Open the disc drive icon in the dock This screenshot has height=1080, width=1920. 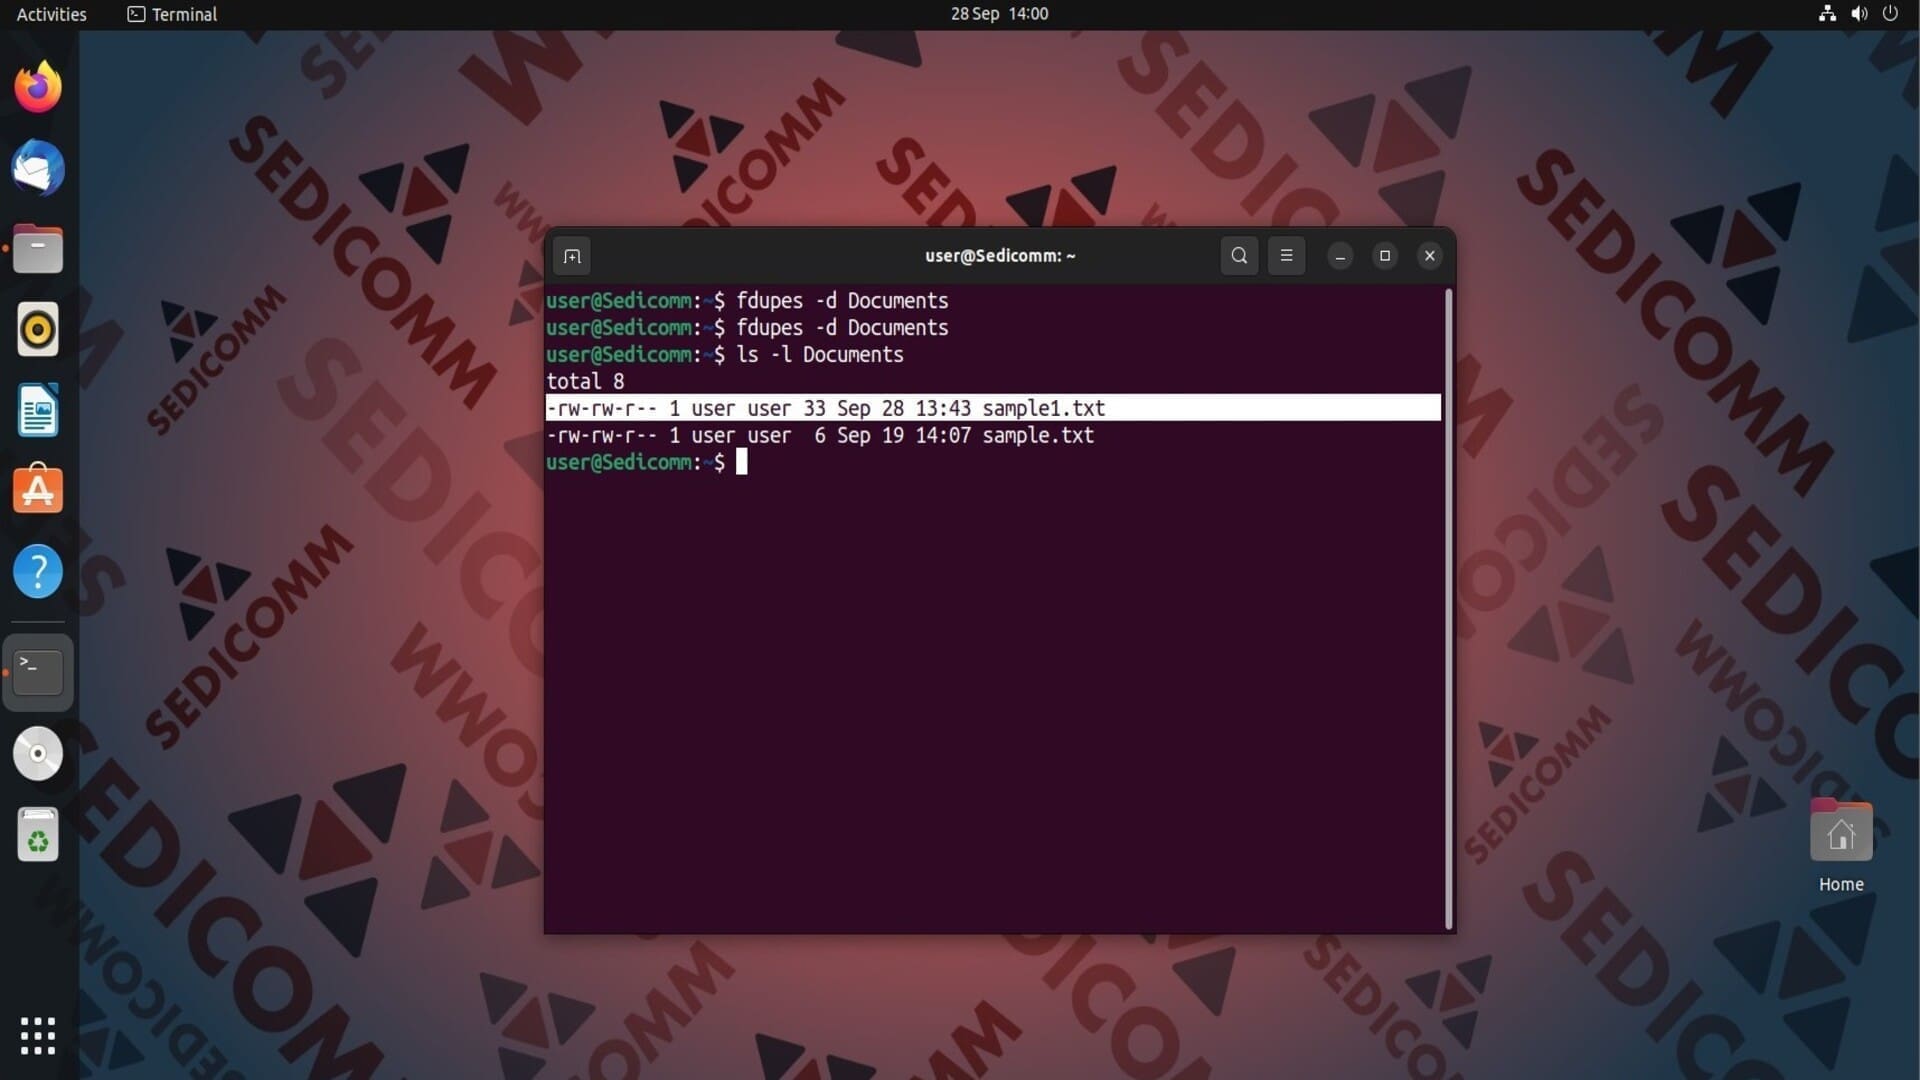[x=38, y=753]
